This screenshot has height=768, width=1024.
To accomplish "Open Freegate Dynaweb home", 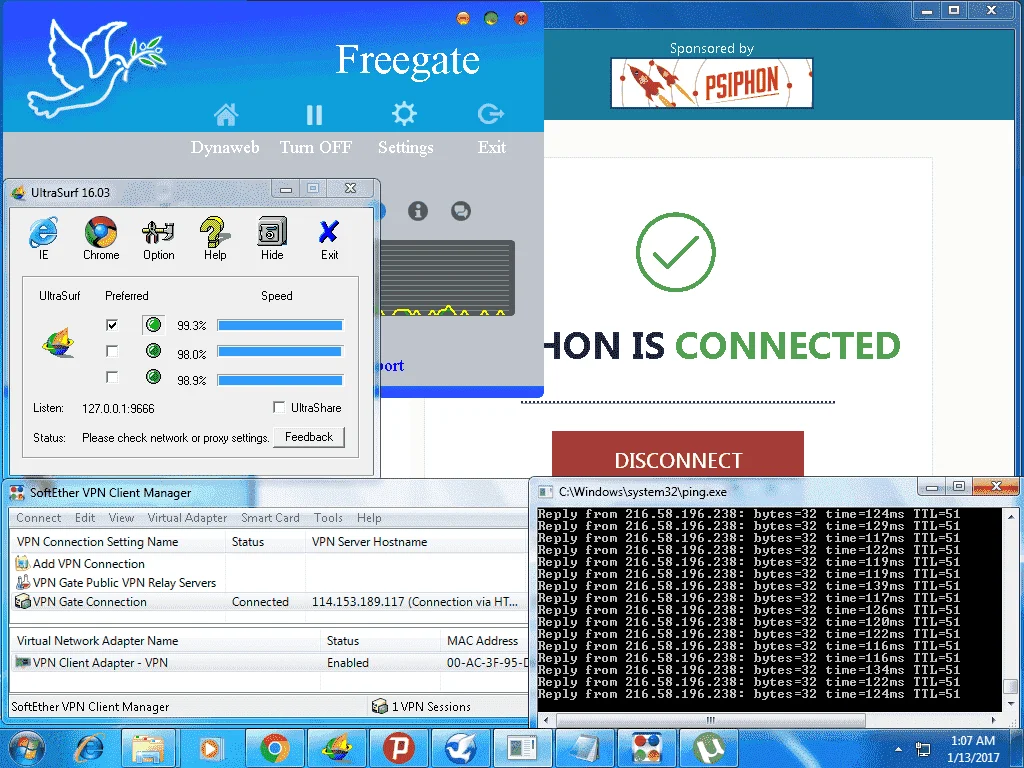I will coord(225,129).
